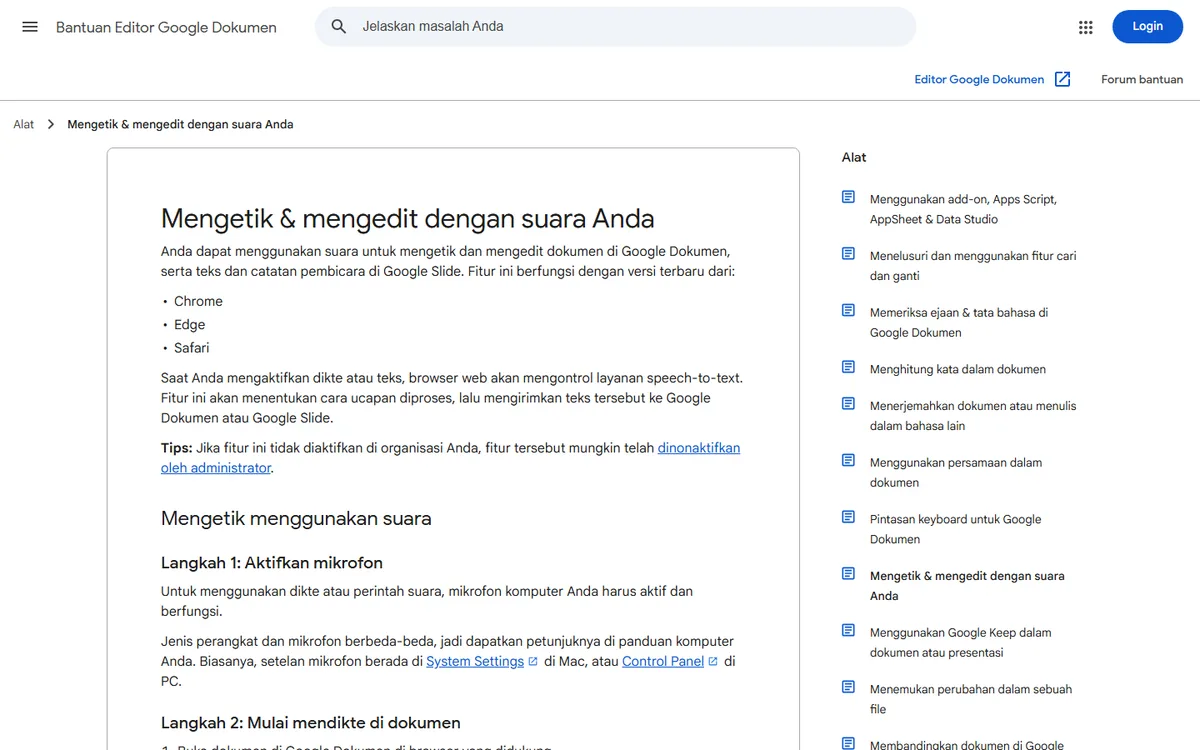This screenshot has height=750, width=1200.
Task: Click the Mengetik & mengedit dengan suara Anda heading
Action: [x=408, y=218]
